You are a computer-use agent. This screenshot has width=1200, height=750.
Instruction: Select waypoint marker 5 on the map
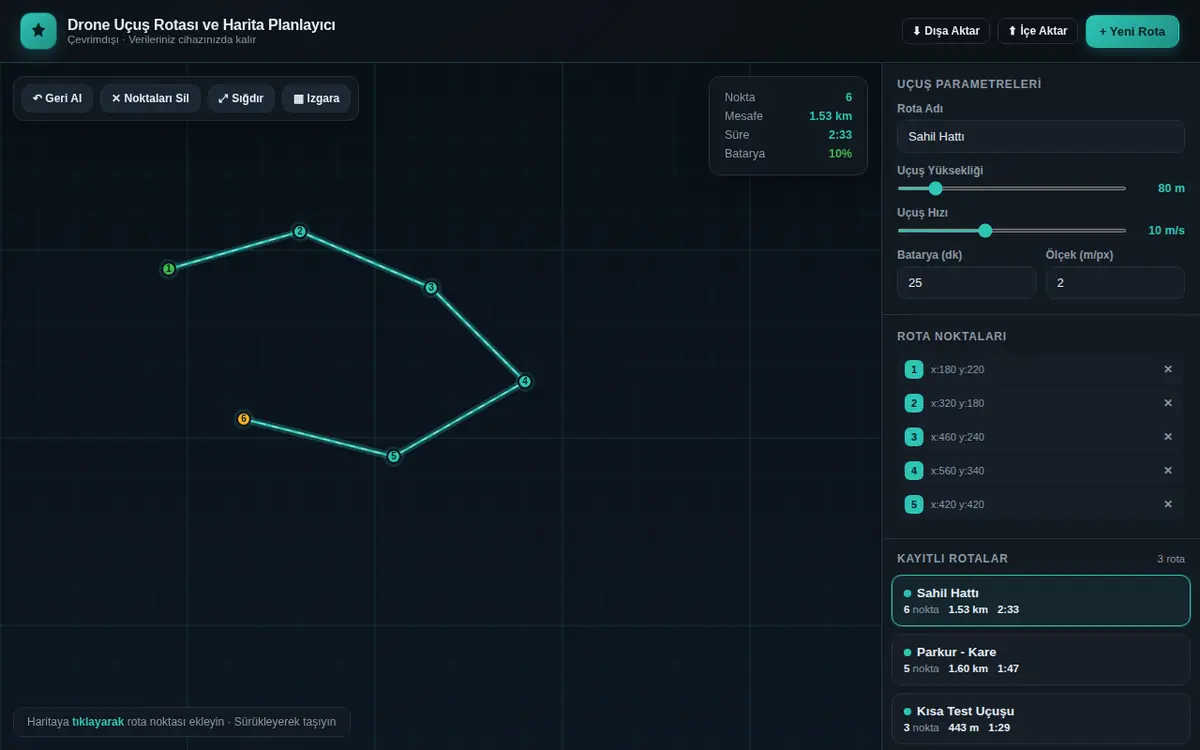[x=393, y=456]
